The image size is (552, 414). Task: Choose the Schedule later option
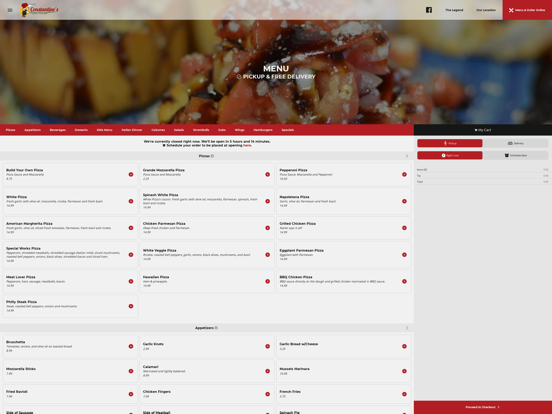point(515,155)
